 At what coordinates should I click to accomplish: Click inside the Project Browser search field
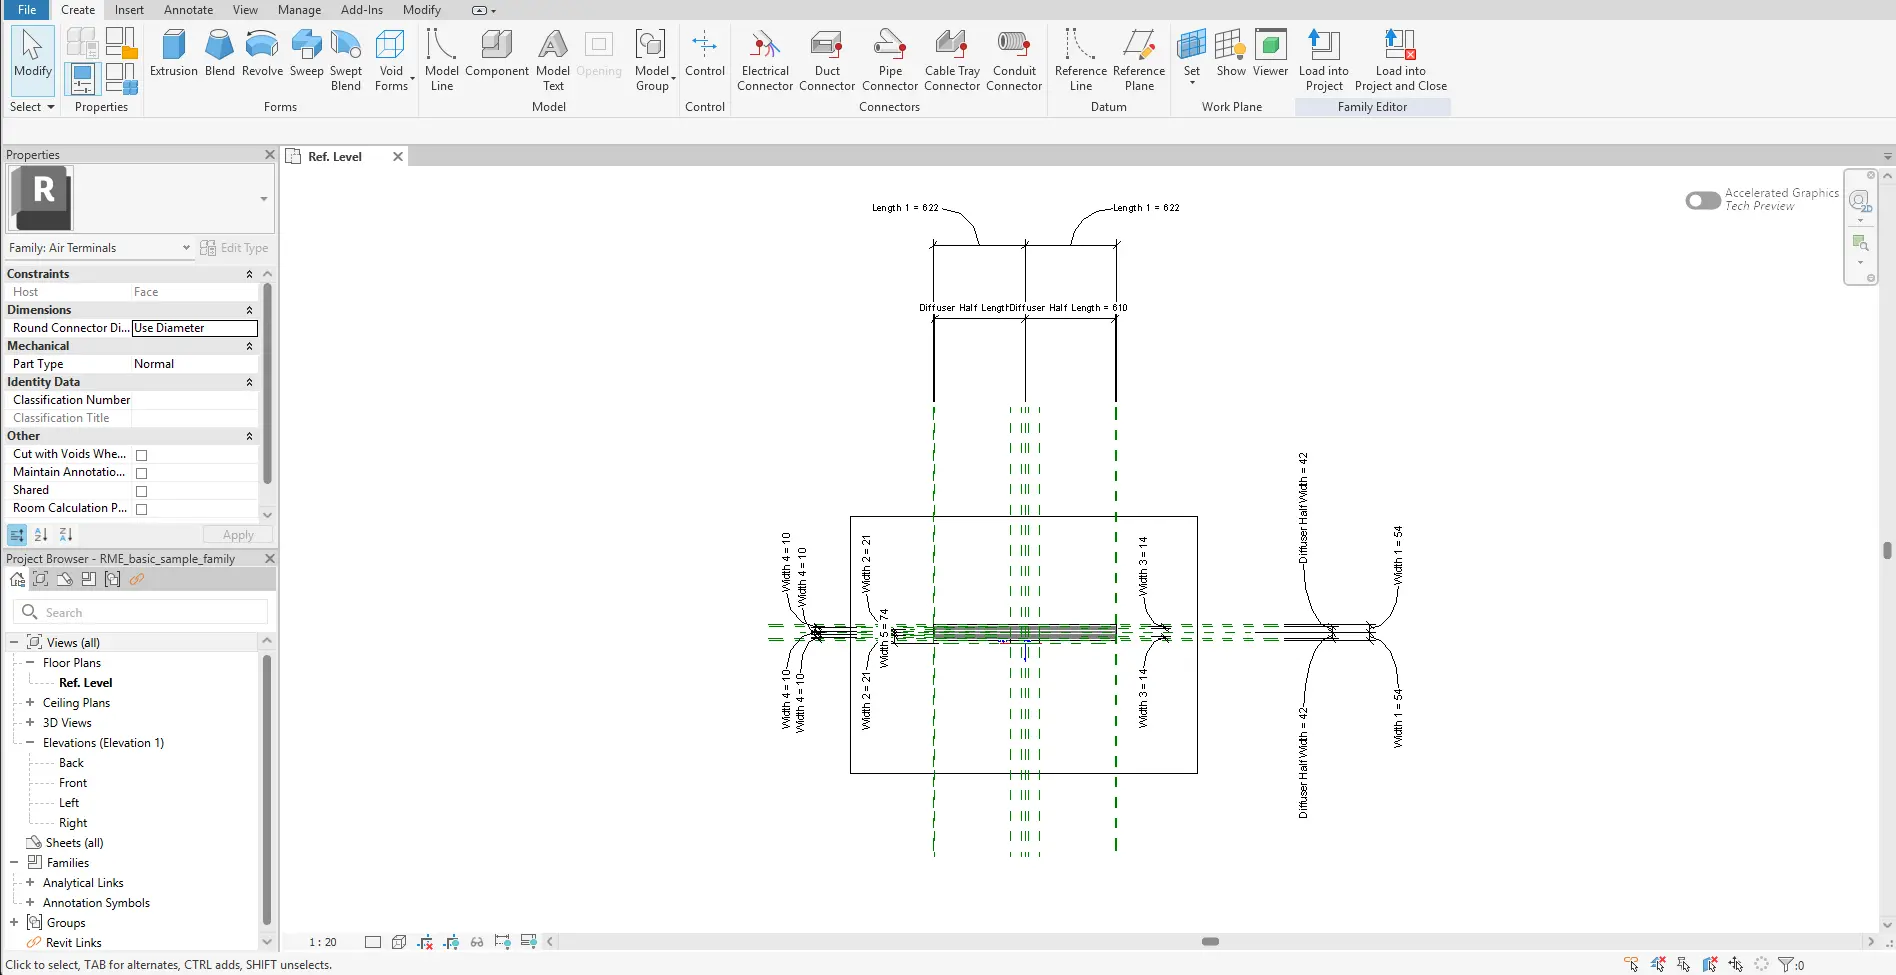(140, 611)
